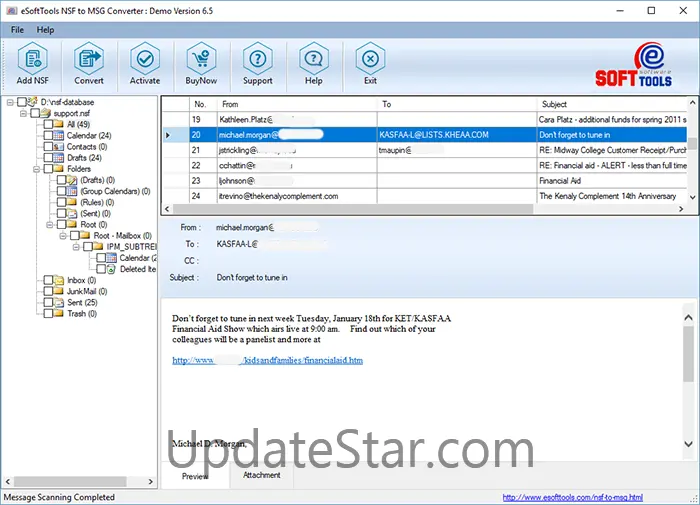Select the Trash (0) folder label
Image resolution: width=700 pixels, height=505 pixels.
82,313
